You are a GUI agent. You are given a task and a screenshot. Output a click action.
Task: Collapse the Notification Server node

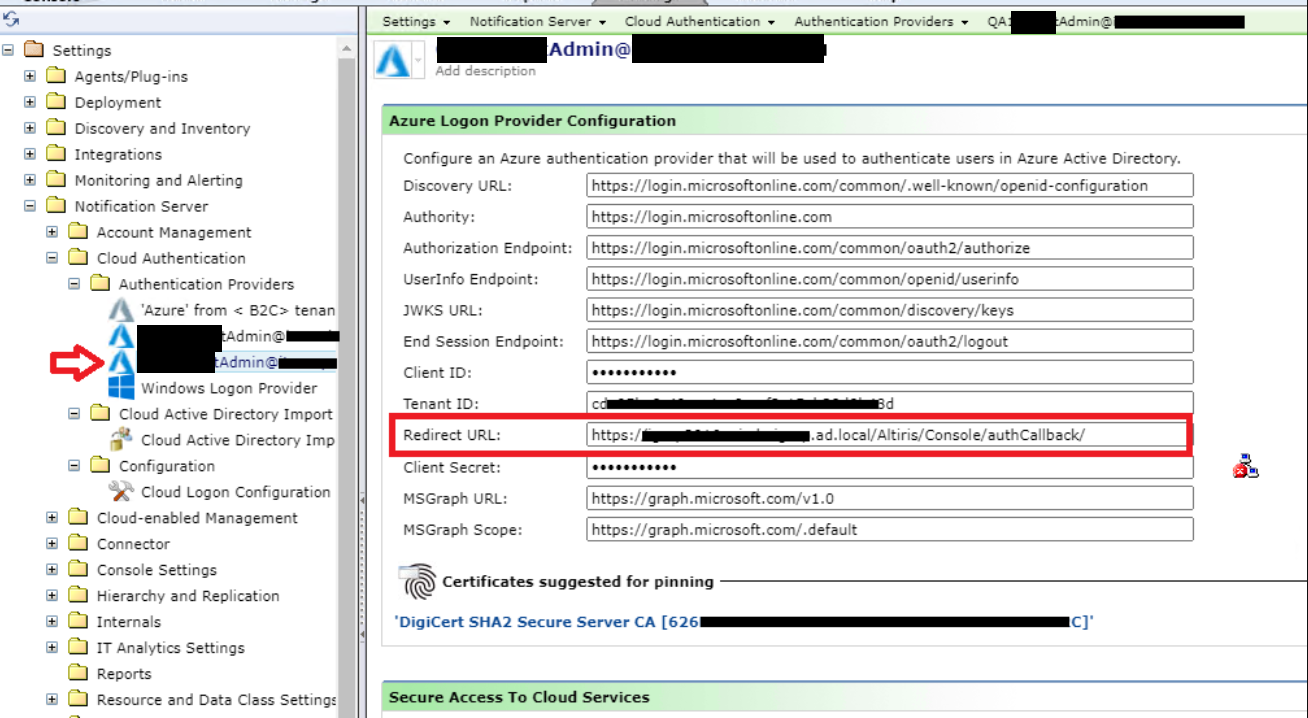click(30, 206)
